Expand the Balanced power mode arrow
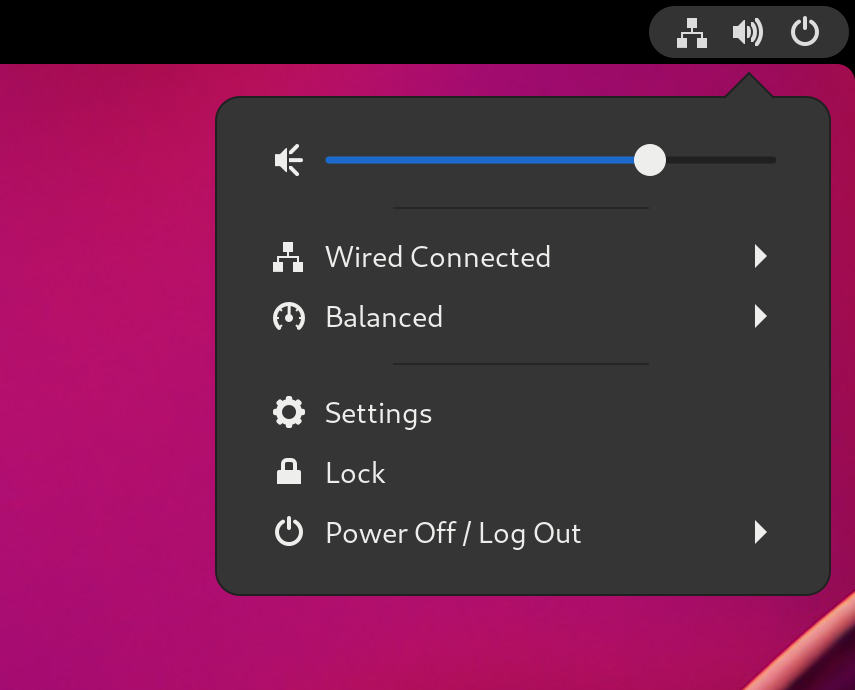The width and height of the screenshot is (855, 690). point(760,318)
